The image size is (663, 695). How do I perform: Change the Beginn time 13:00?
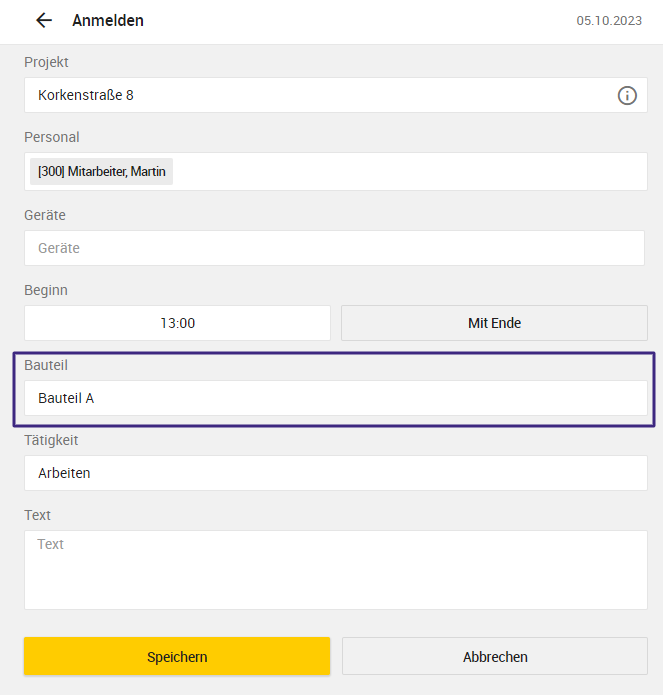177,323
